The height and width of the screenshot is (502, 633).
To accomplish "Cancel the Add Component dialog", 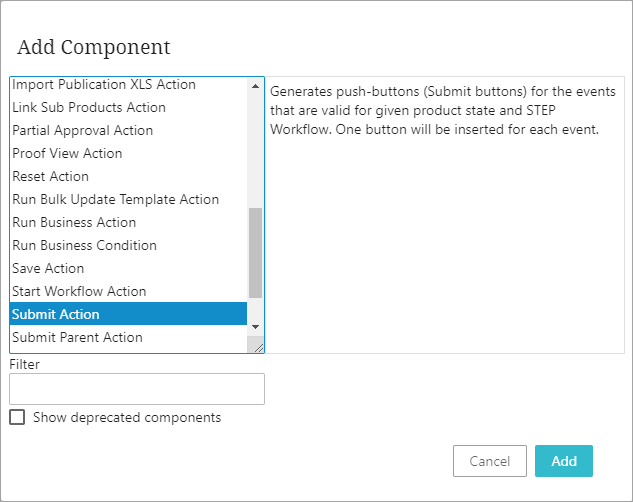I will click(490, 461).
